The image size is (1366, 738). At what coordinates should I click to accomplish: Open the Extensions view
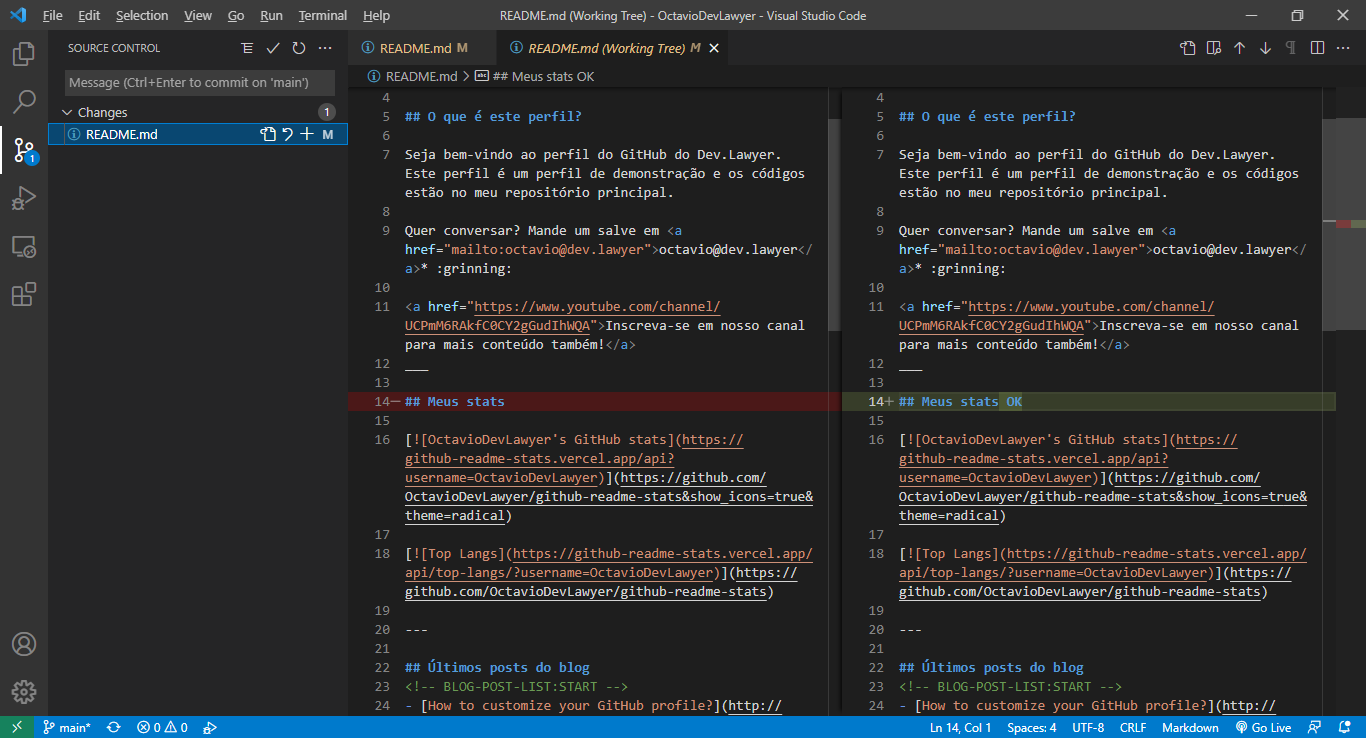point(24,293)
